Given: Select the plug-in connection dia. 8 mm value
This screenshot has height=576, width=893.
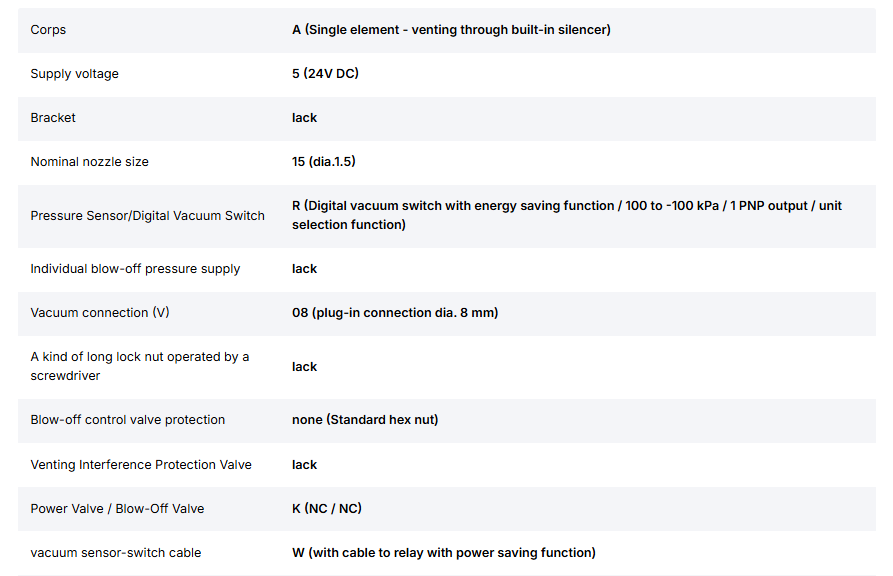Looking at the screenshot, I should tap(395, 313).
